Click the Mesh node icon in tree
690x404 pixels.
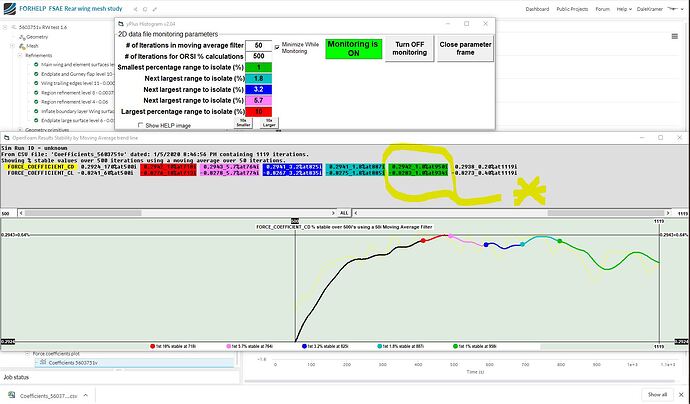coord(22,46)
